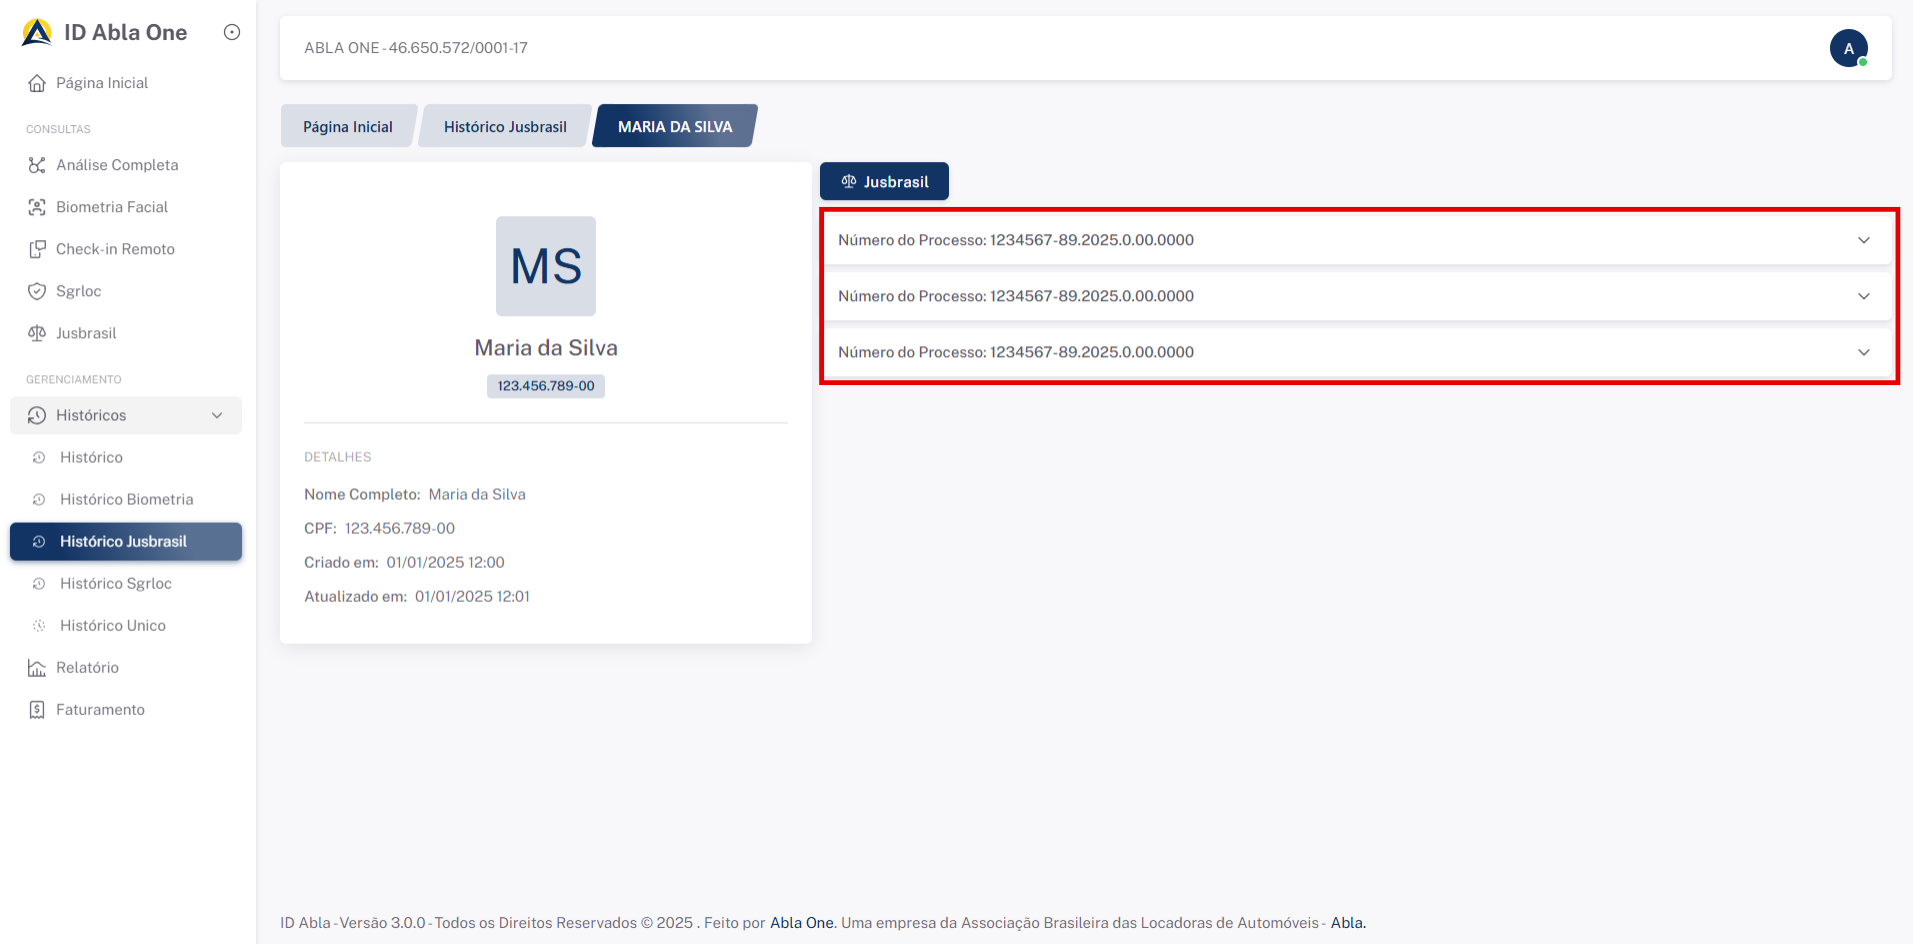Open Sgrloc using the shield icon
This screenshot has height=944, width=1913.
pos(37,291)
